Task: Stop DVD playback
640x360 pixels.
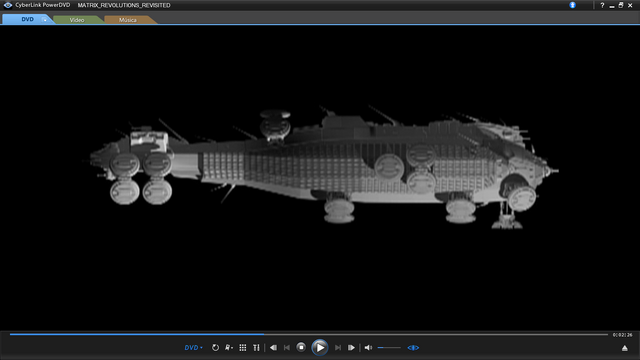Action: point(301,347)
